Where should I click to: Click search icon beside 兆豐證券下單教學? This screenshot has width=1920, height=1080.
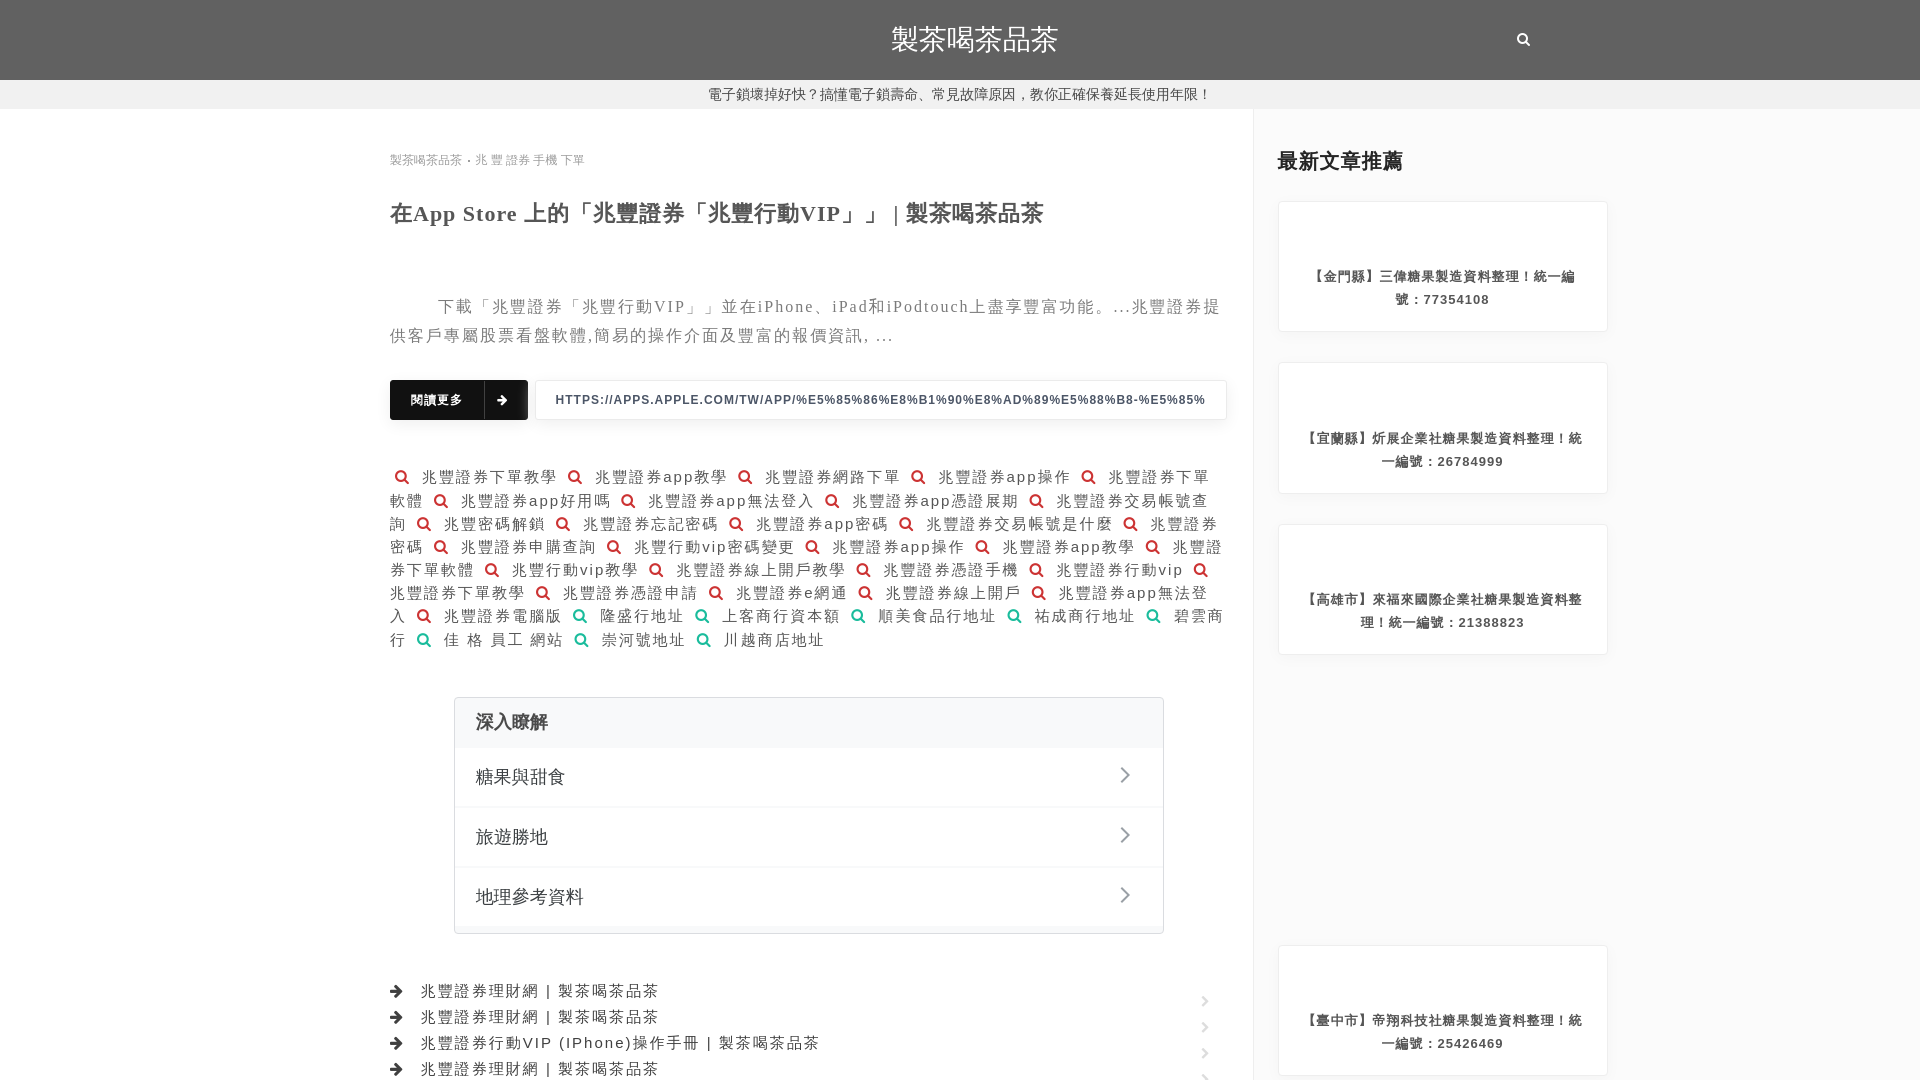(402, 477)
